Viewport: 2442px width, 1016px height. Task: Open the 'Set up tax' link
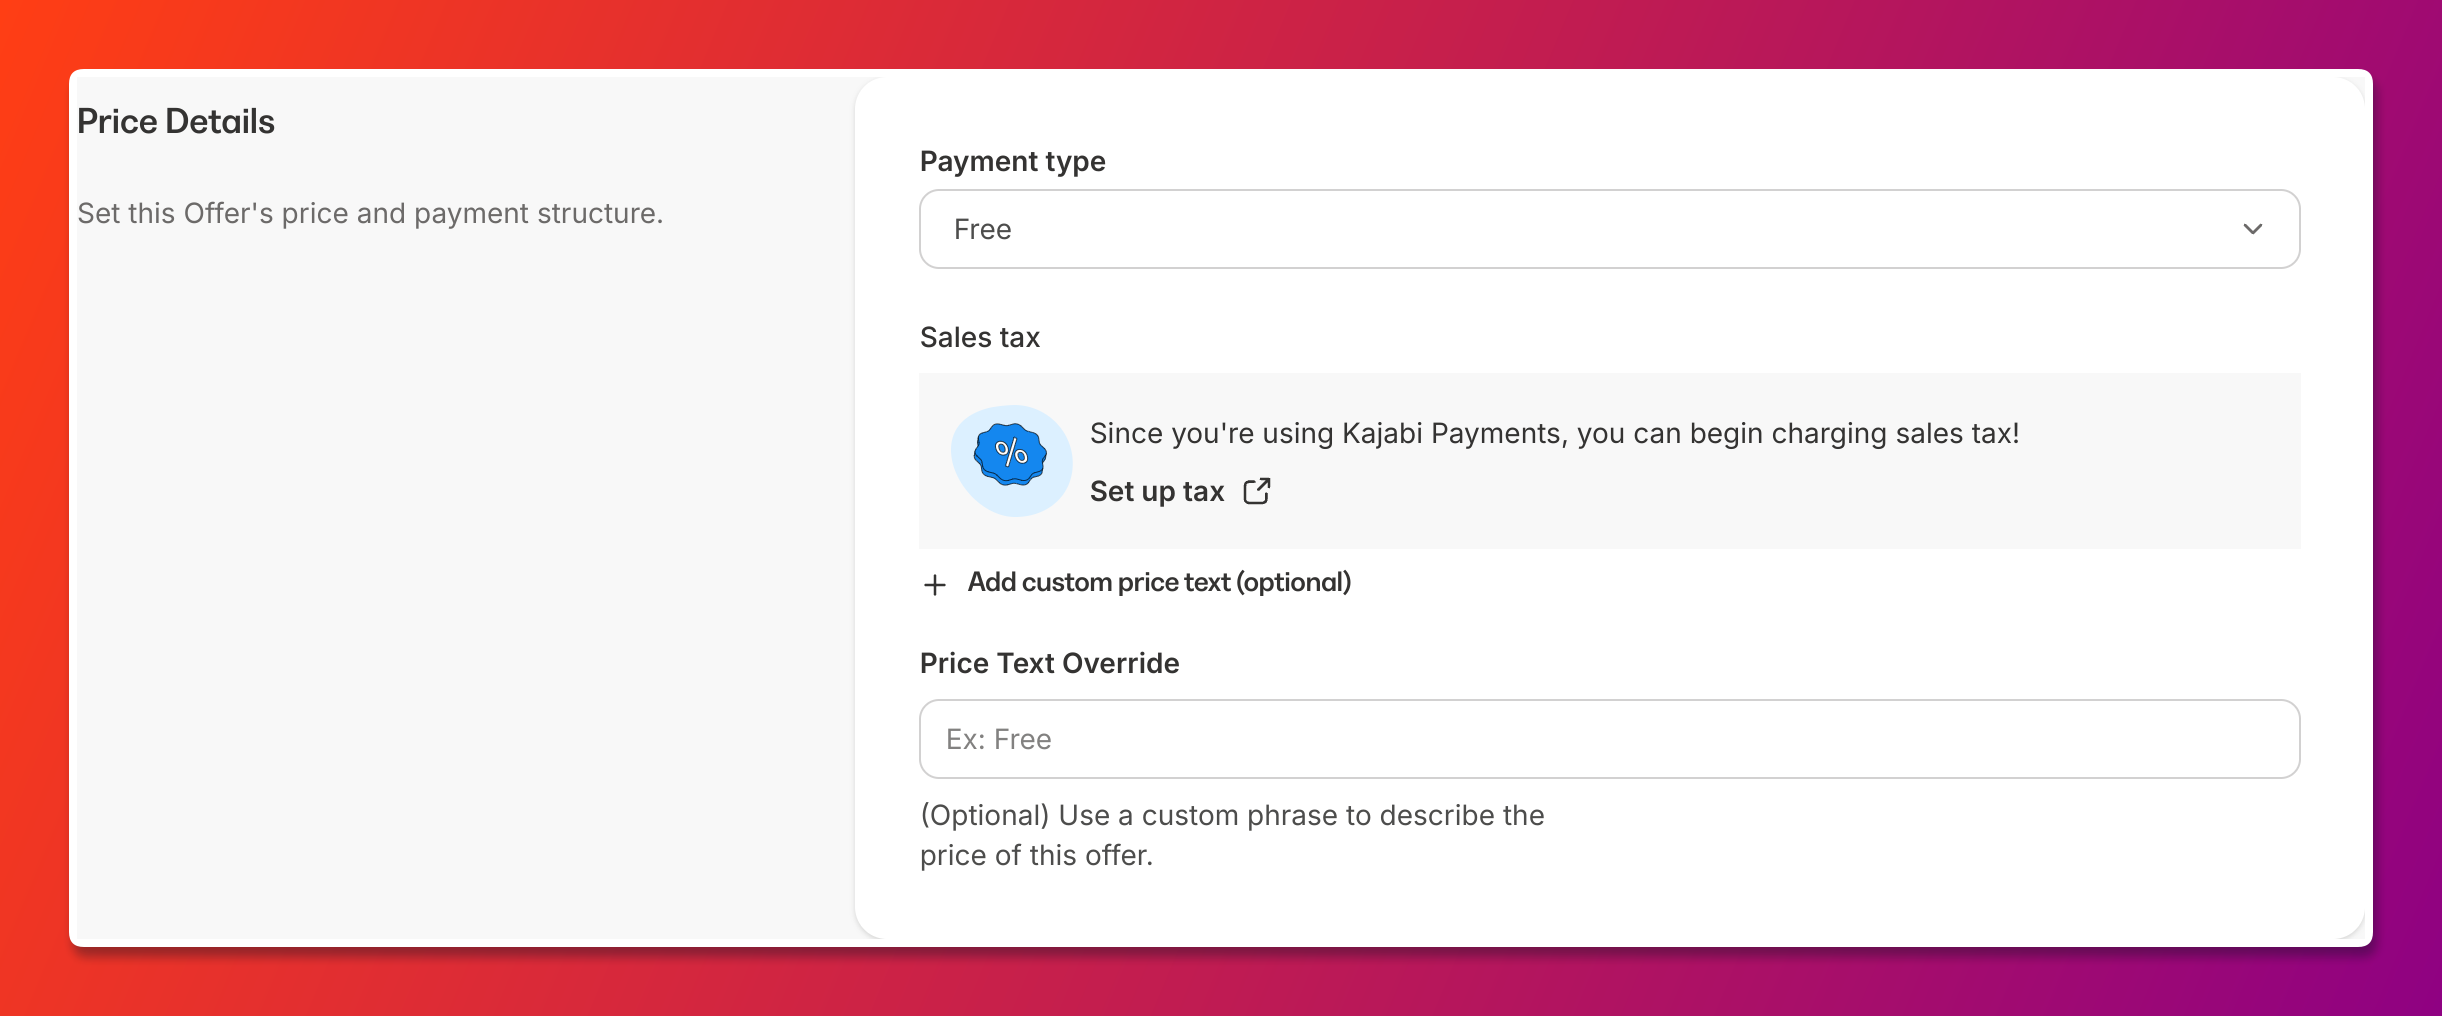tap(1157, 491)
